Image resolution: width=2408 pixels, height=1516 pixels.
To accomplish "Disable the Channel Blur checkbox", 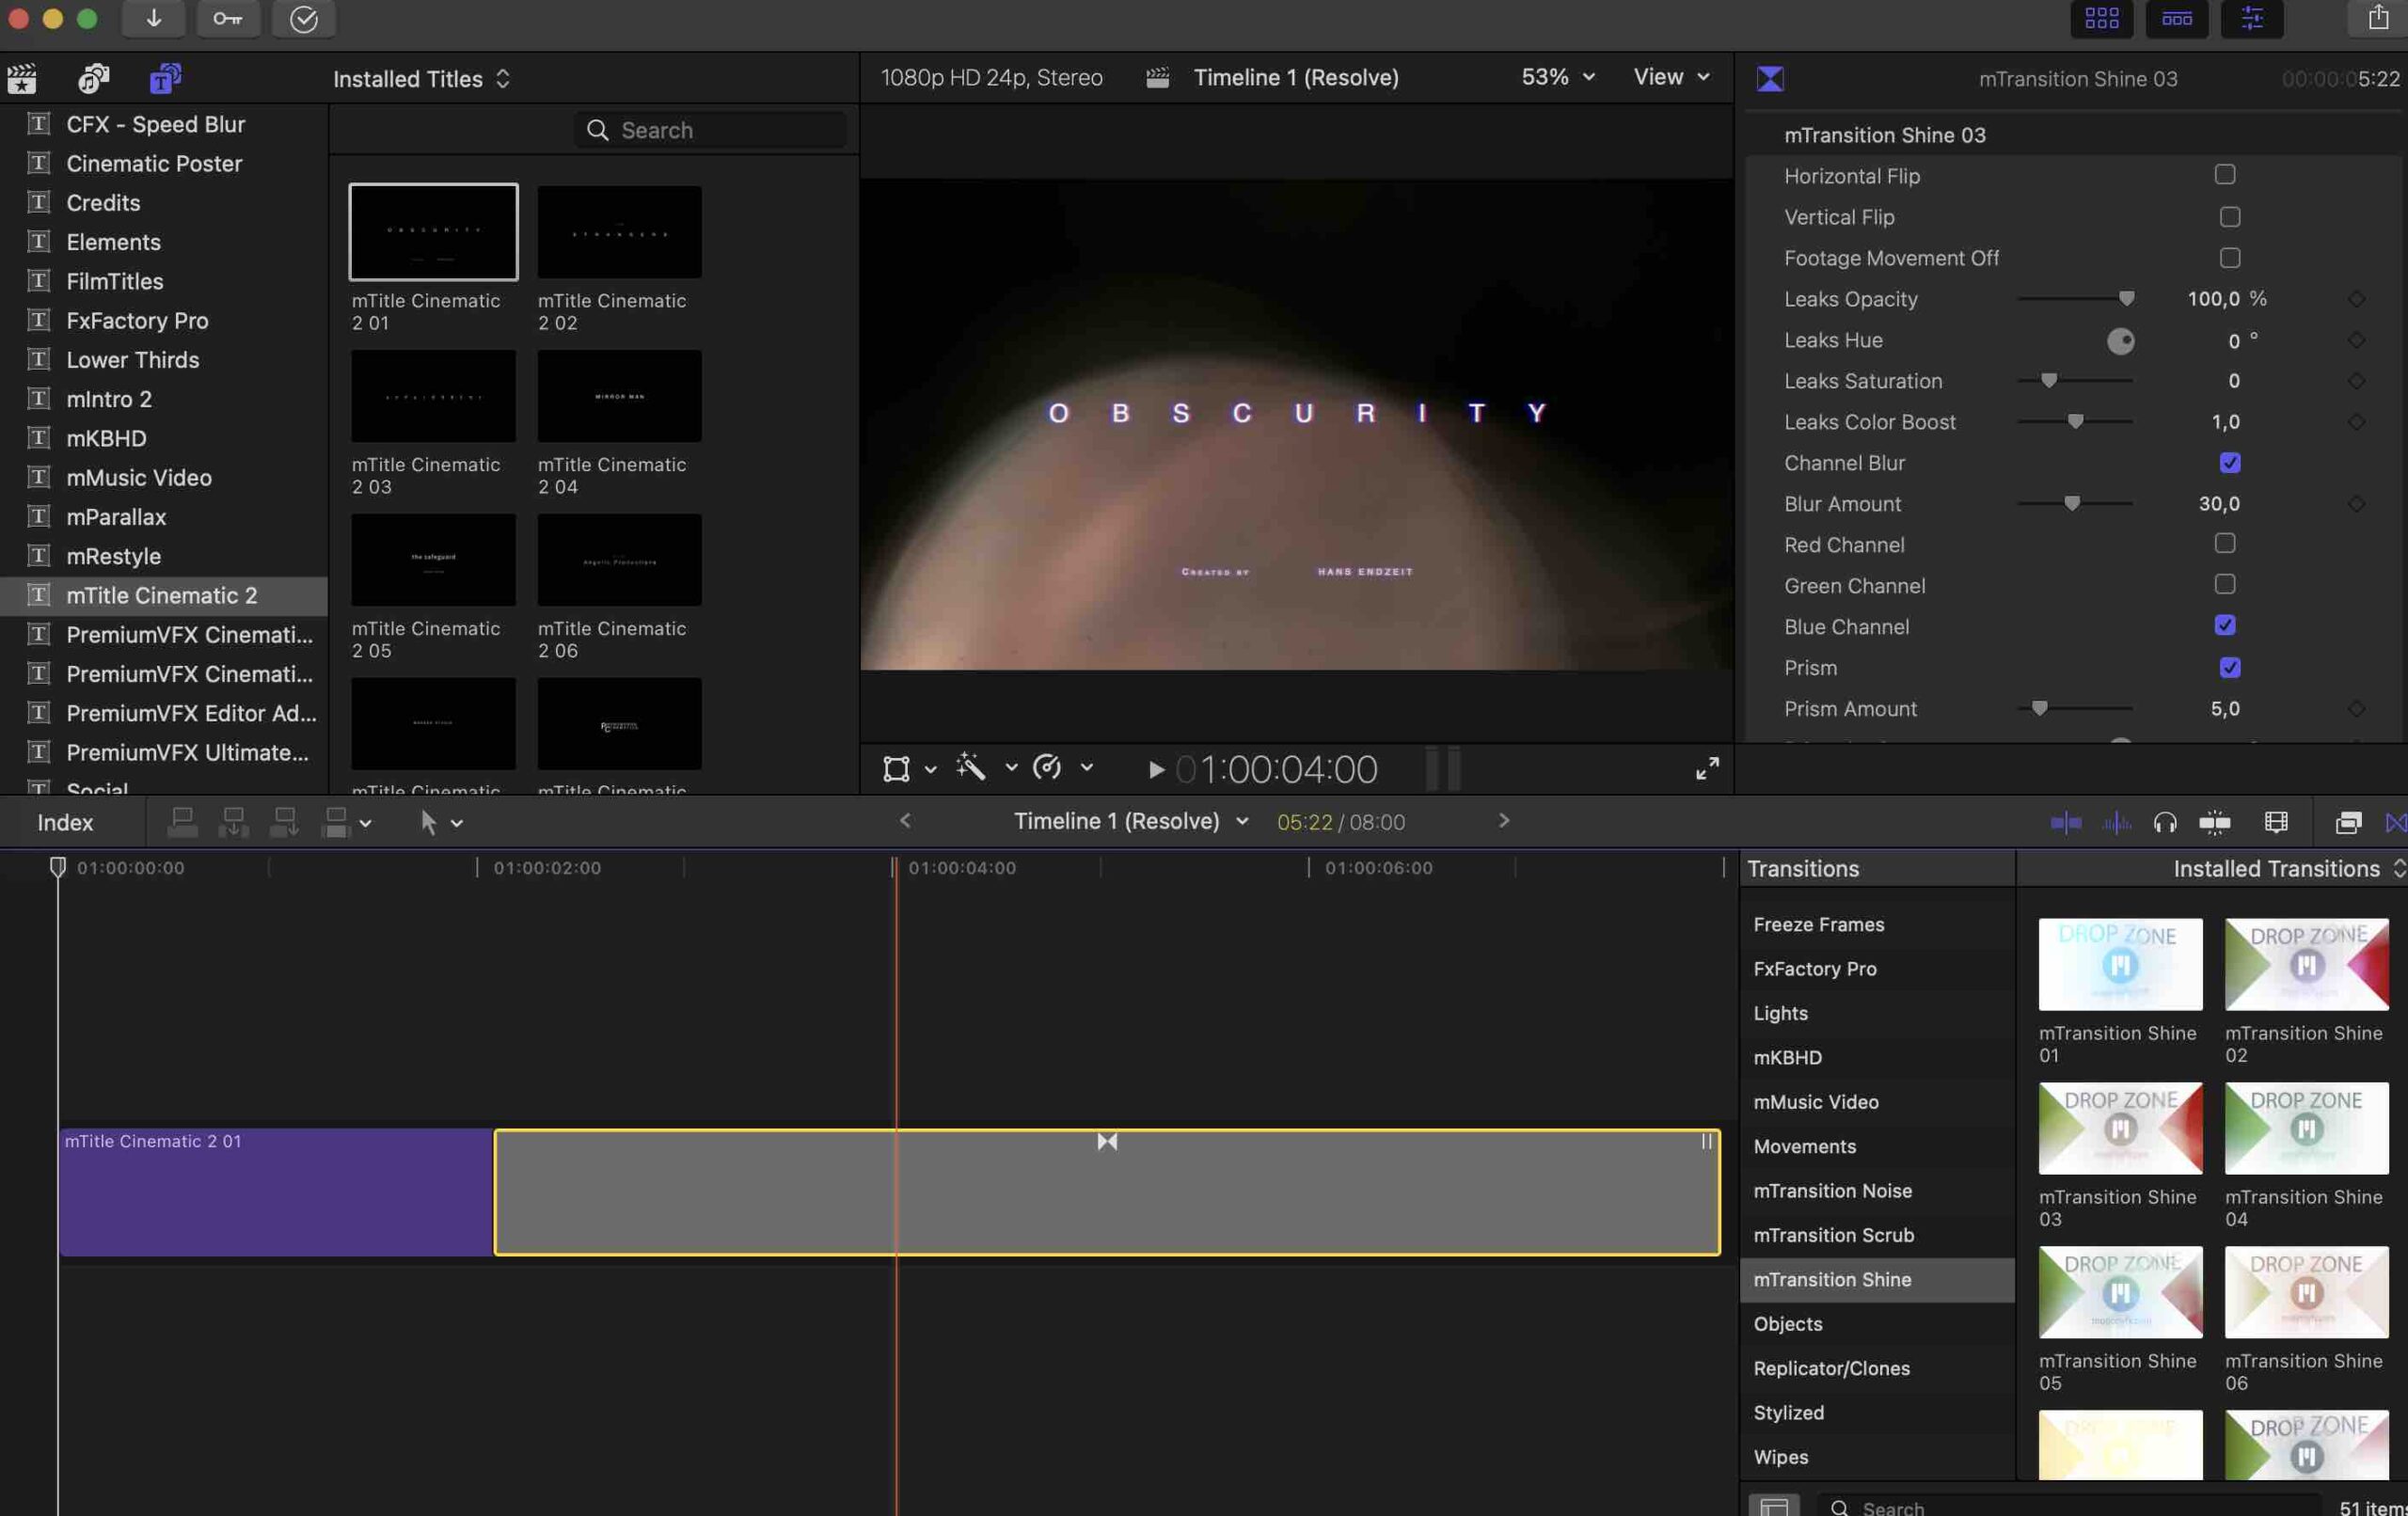I will 2229,463.
